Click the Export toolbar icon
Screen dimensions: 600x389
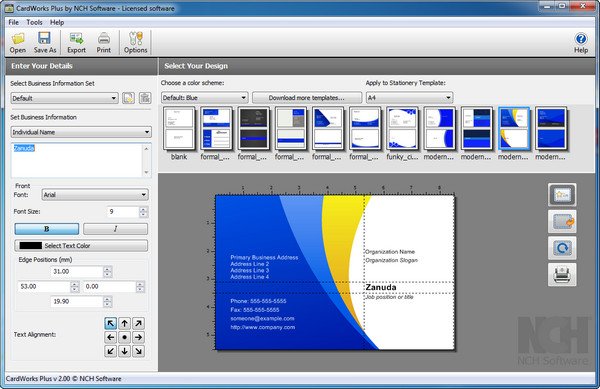click(x=76, y=42)
